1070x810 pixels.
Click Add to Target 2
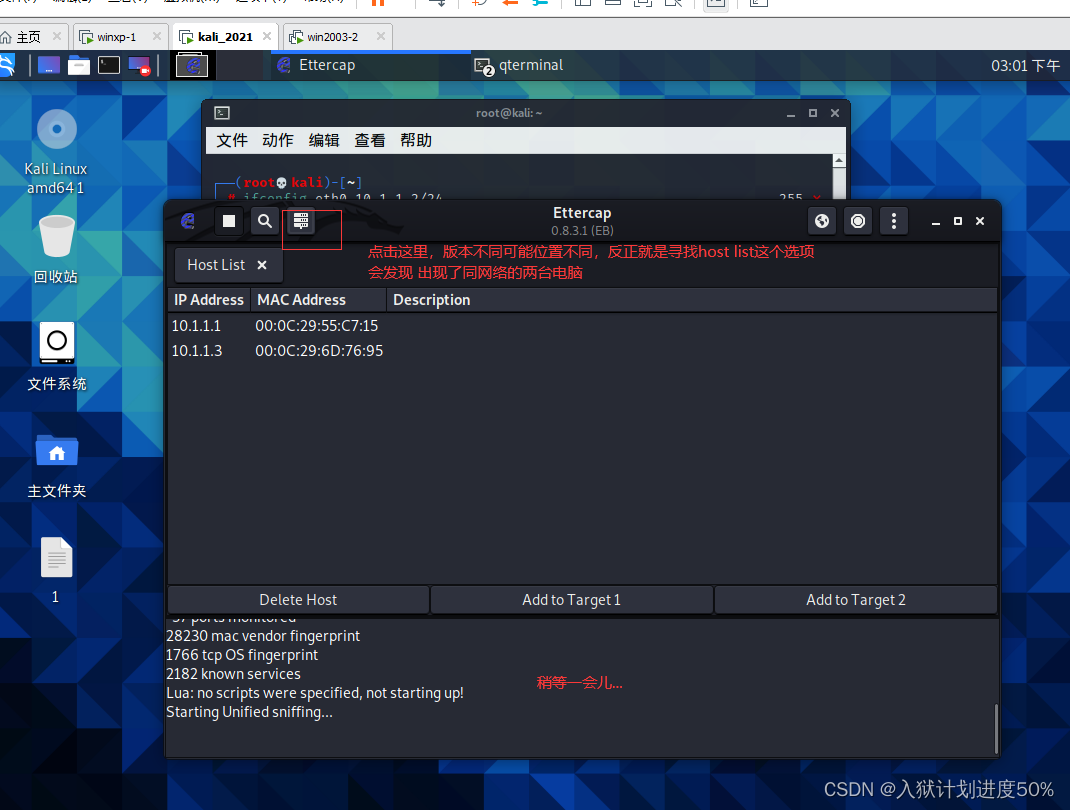pos(856,600)
